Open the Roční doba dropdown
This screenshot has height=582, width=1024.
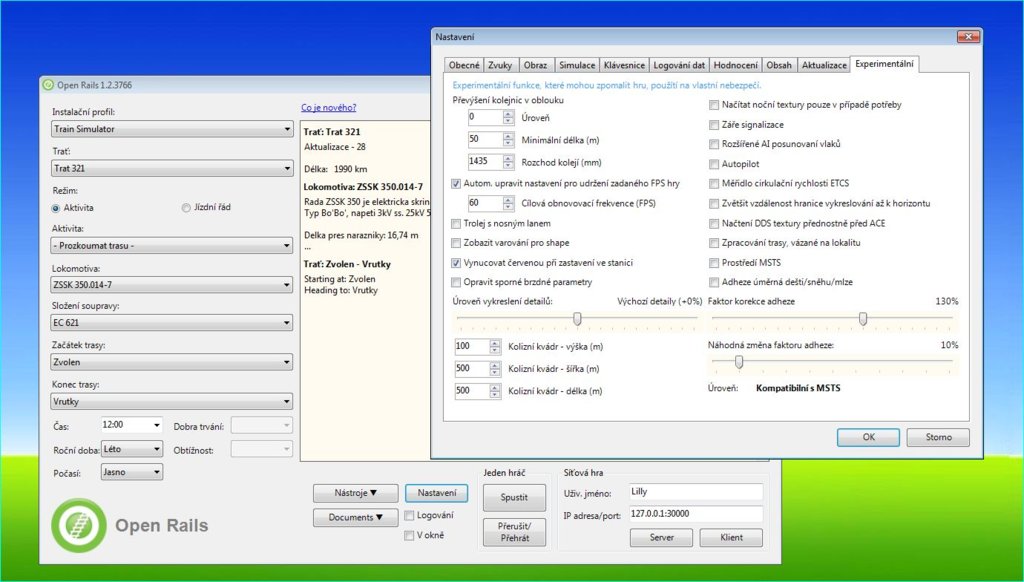[131, 449]
